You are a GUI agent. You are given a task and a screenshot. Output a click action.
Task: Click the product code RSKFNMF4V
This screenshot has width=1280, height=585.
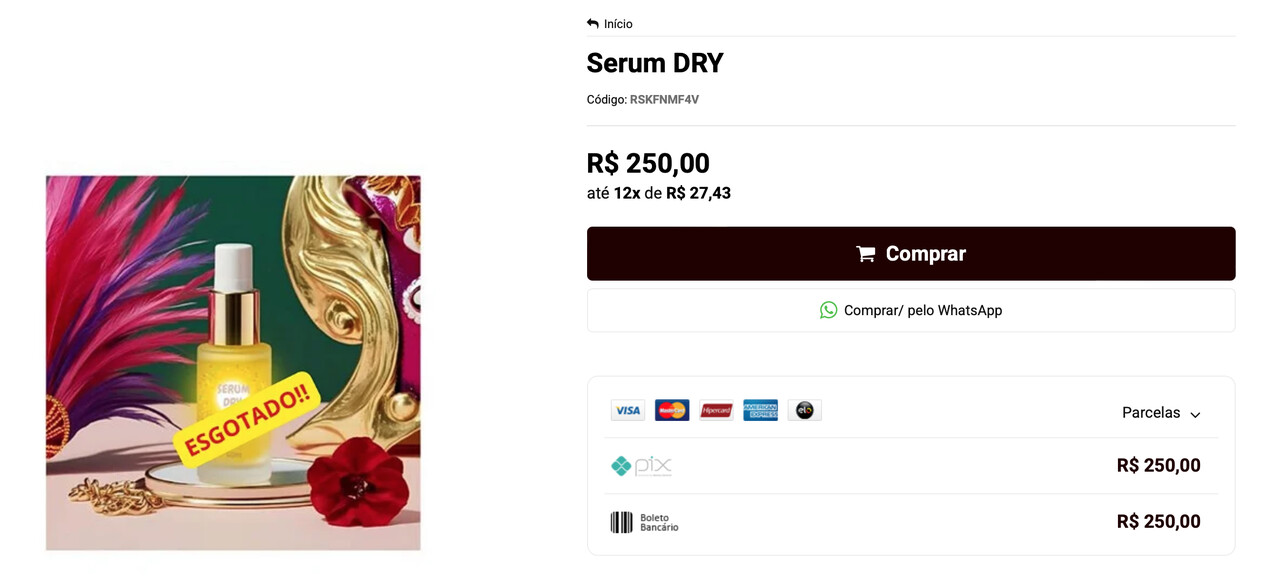point(664,100)
